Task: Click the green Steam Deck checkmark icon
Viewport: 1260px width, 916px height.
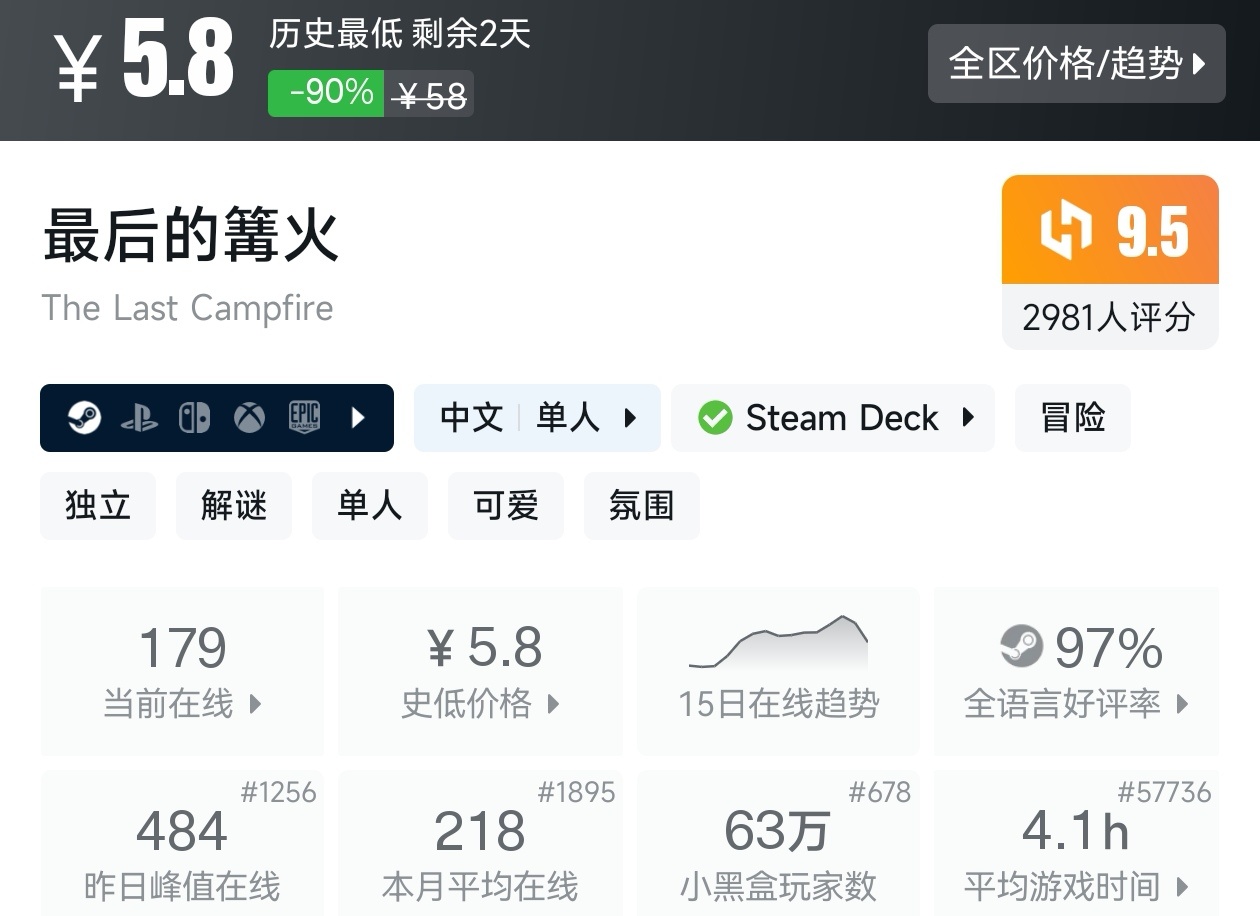Action: pos(715,417)
